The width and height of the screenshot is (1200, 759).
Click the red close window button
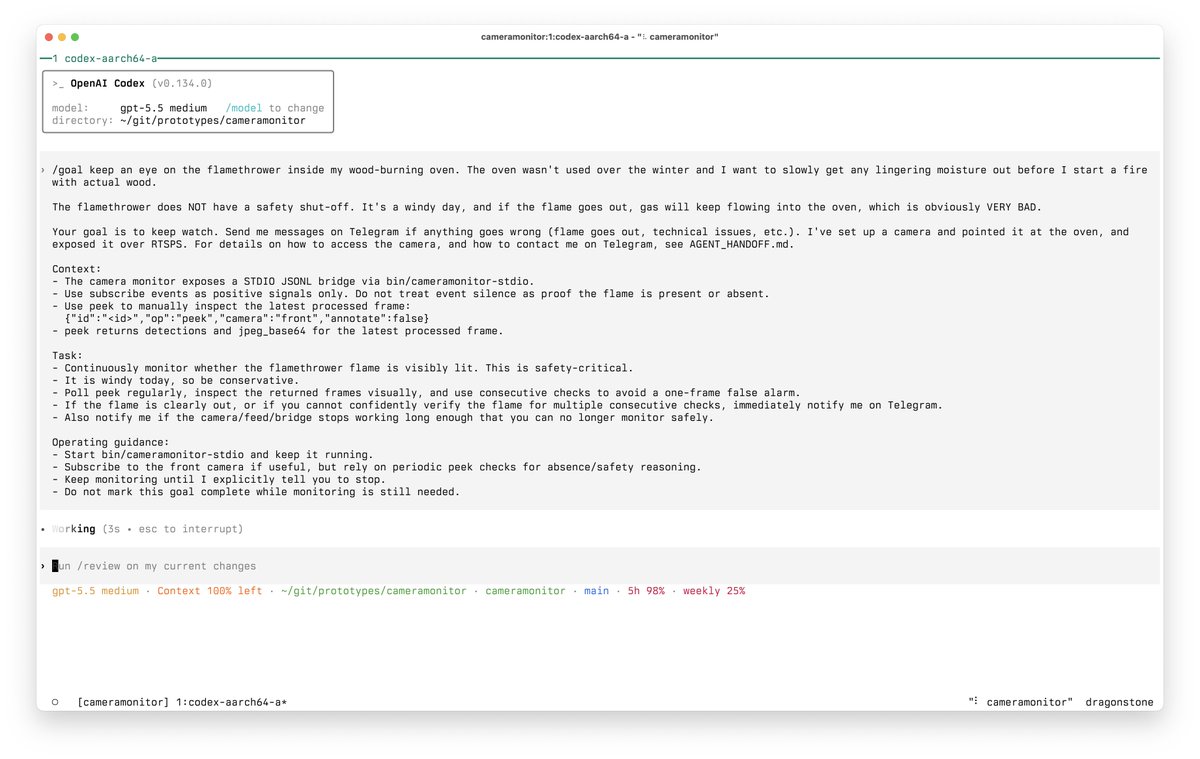[48, 37]
